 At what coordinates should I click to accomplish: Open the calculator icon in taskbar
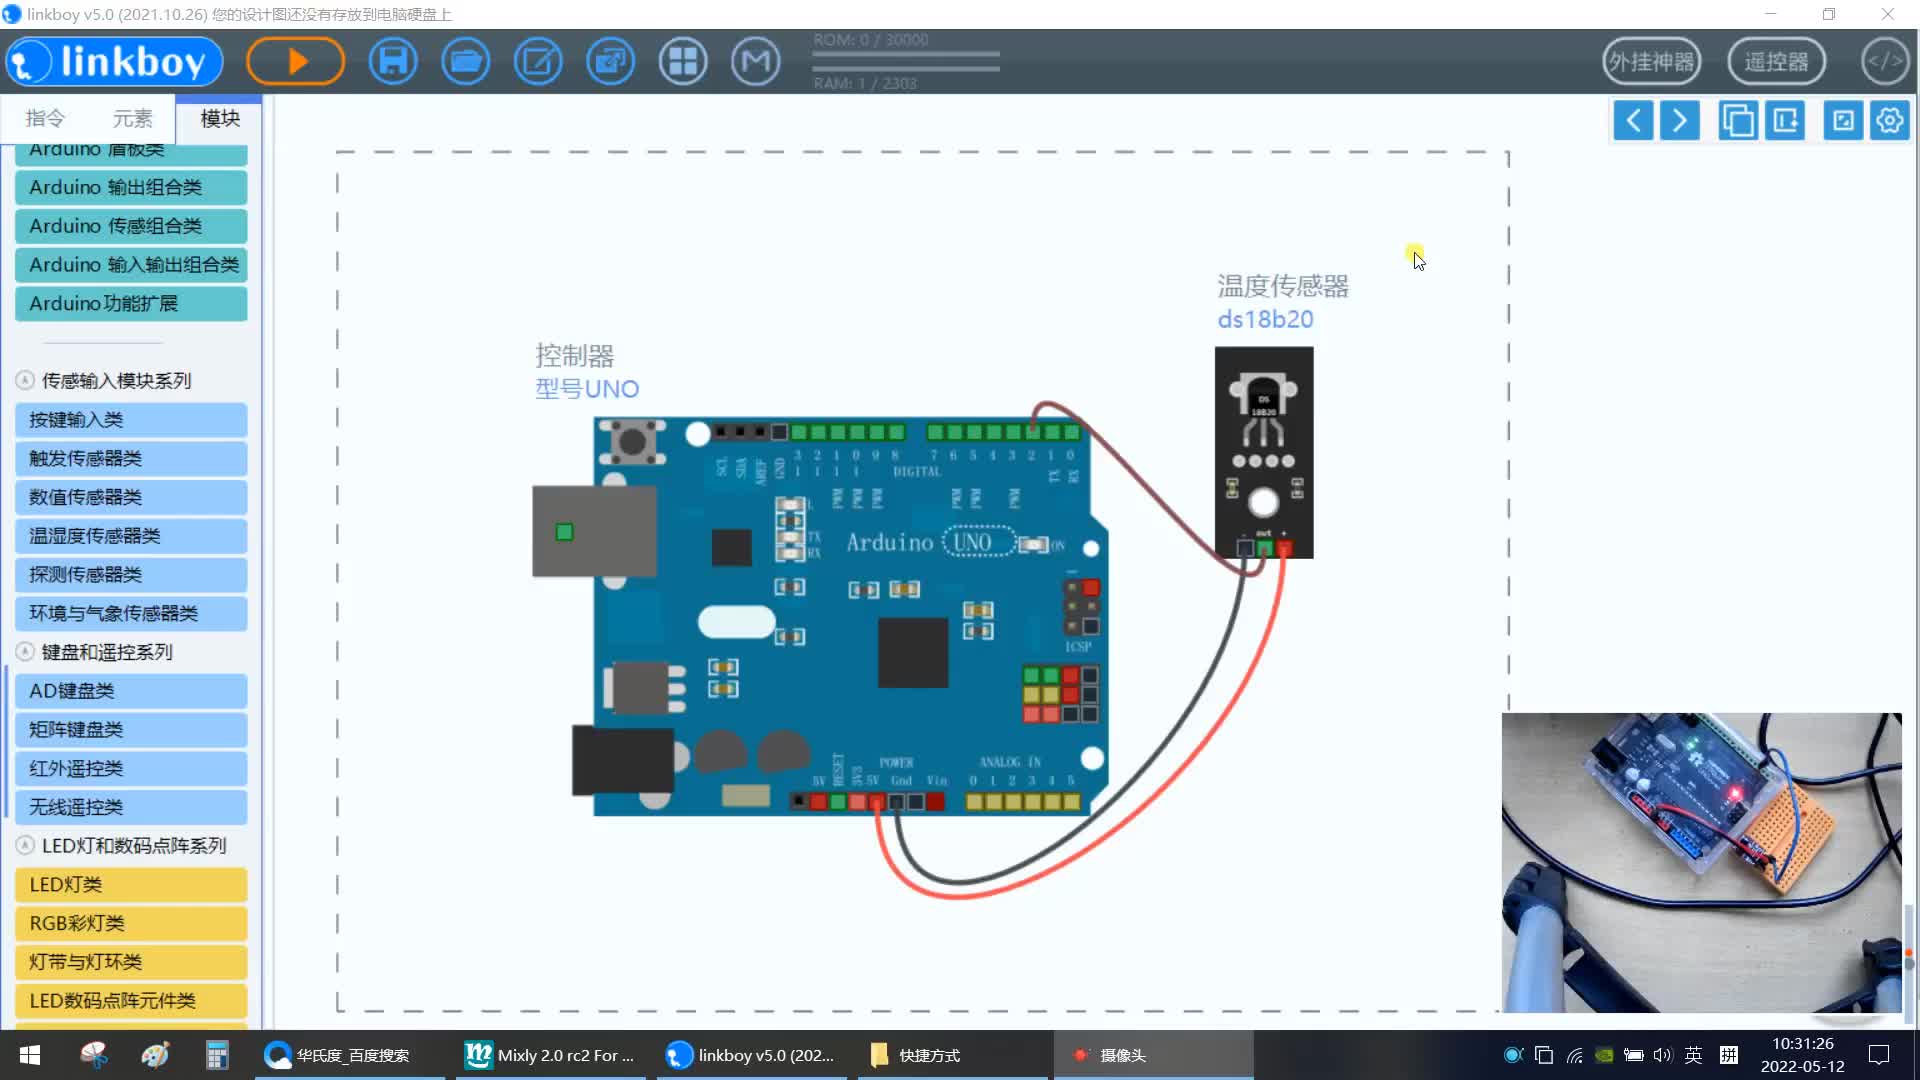(x=217, y=1055)
